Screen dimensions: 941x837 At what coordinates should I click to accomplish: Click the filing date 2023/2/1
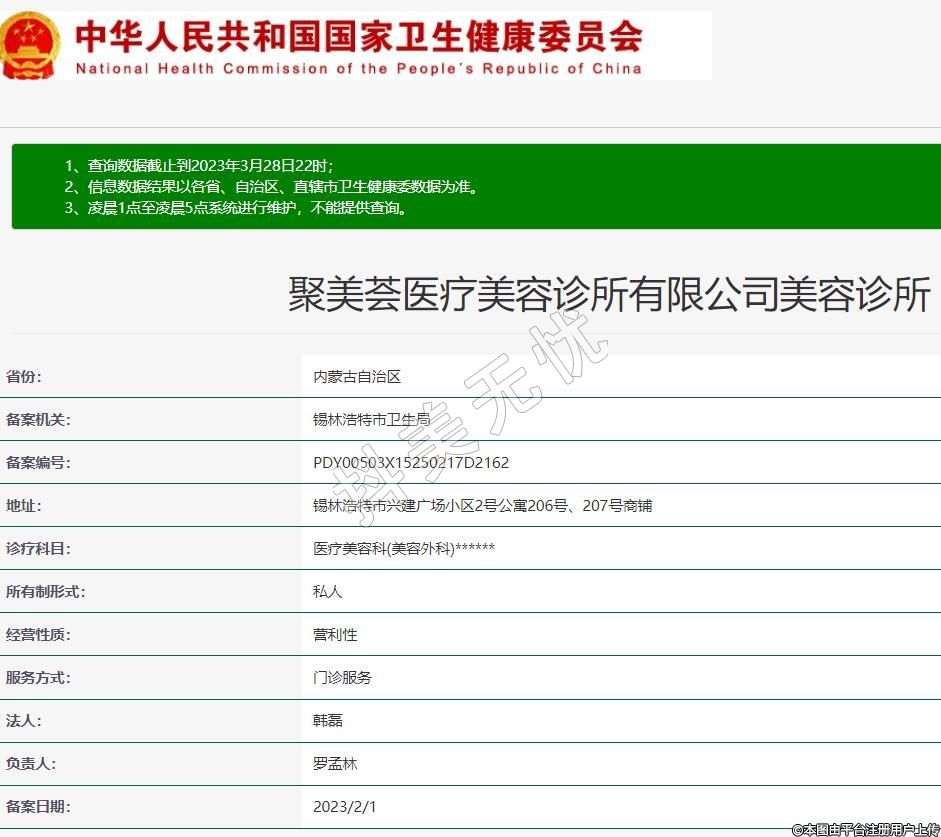click(x=345, y=807)
